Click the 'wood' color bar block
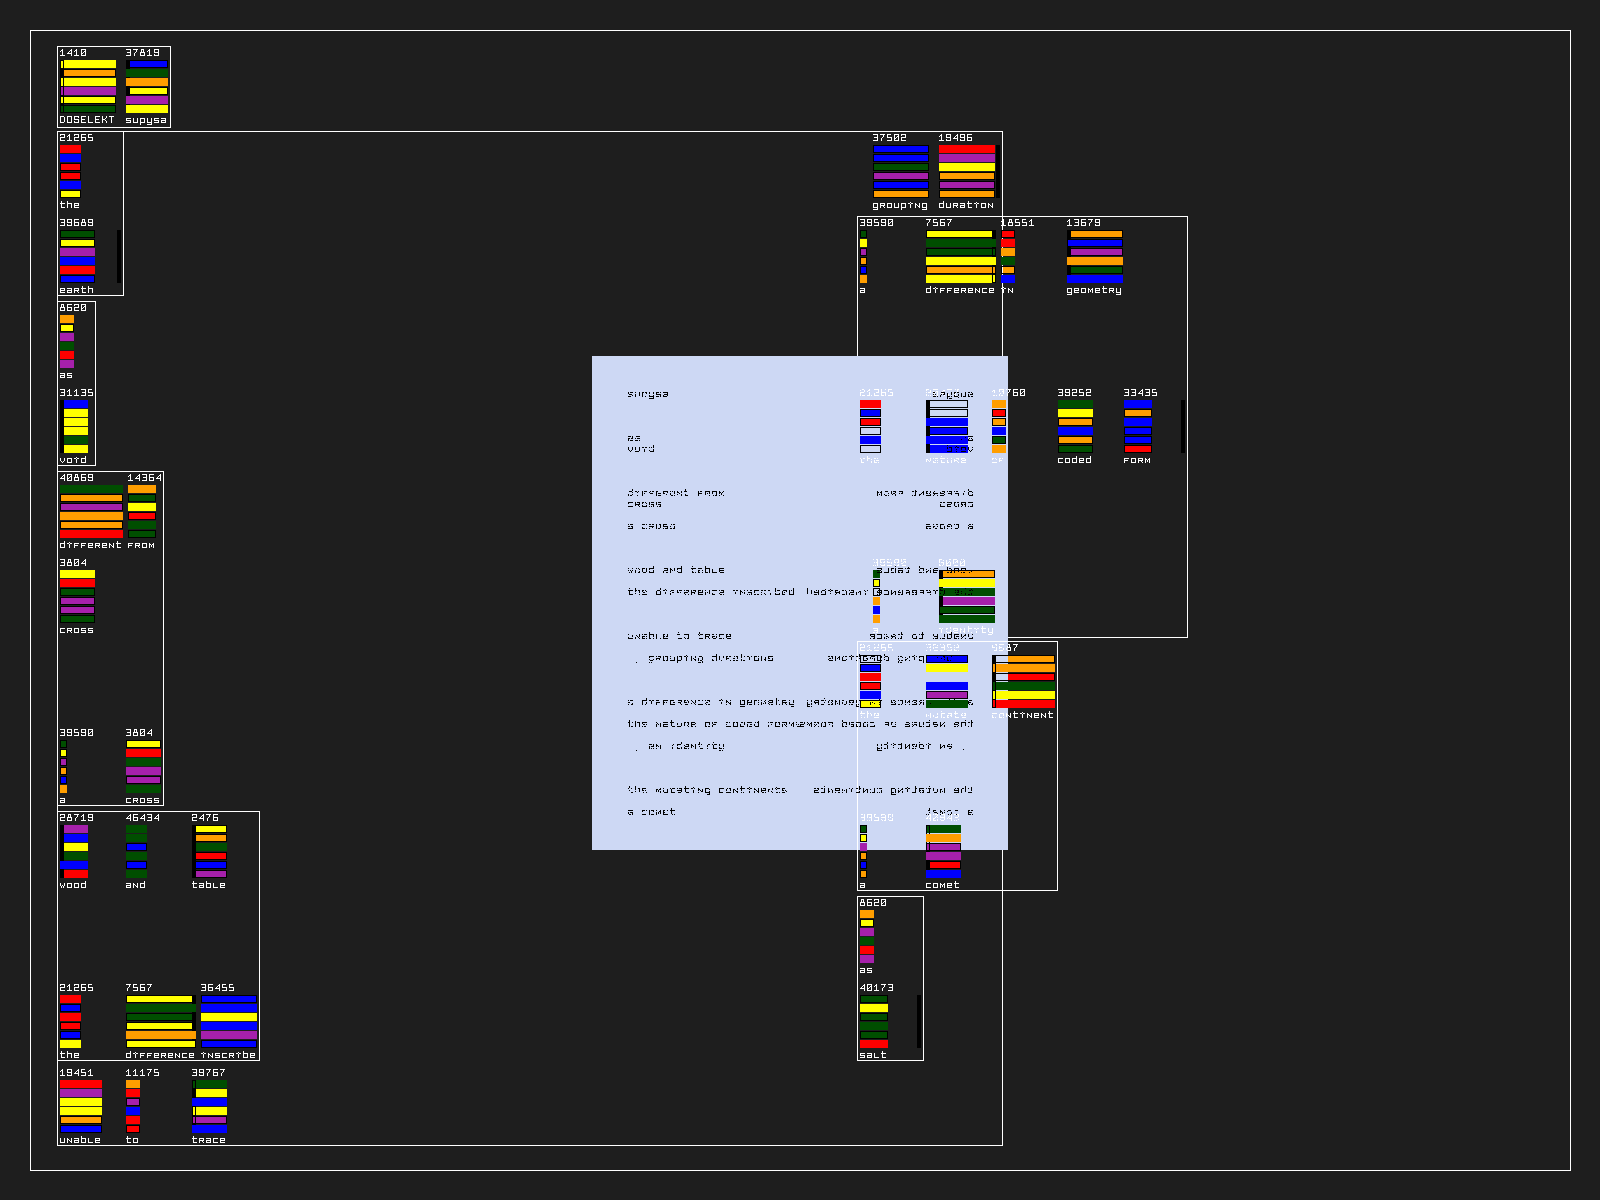This screenshot has height=1200, width=1600. [x=74, y=851]
